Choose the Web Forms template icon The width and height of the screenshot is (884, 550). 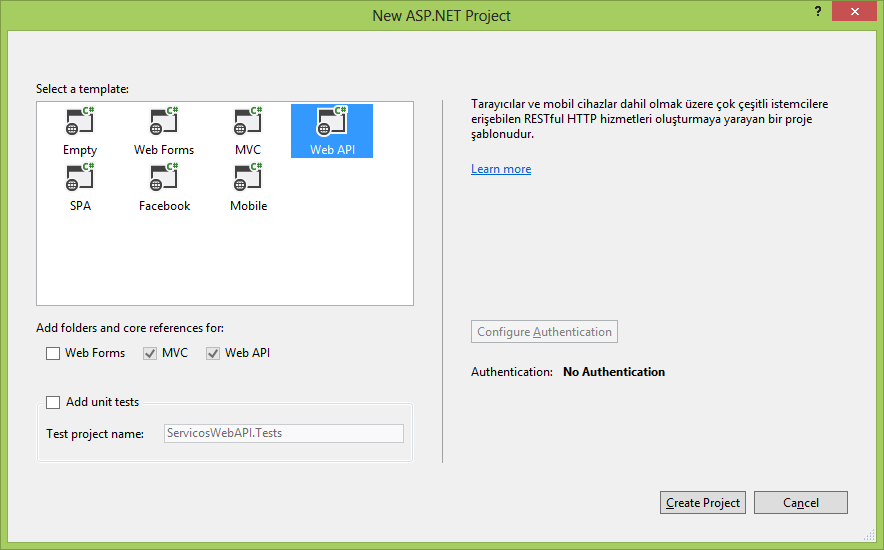[x=163, y=122]
